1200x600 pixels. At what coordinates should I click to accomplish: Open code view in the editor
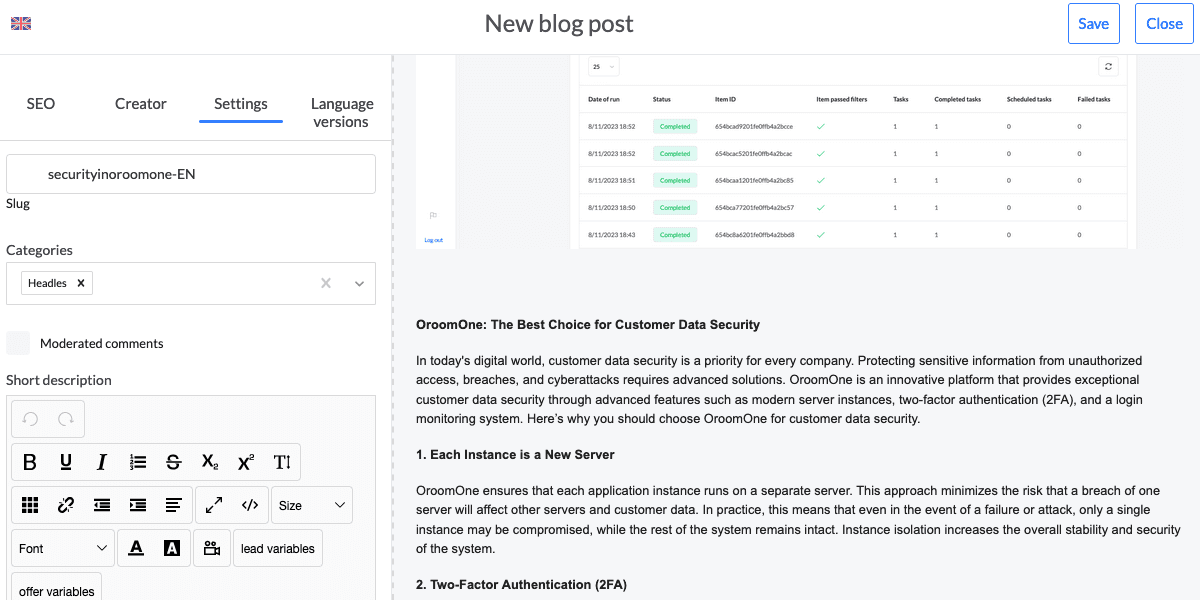click(250, 505)
